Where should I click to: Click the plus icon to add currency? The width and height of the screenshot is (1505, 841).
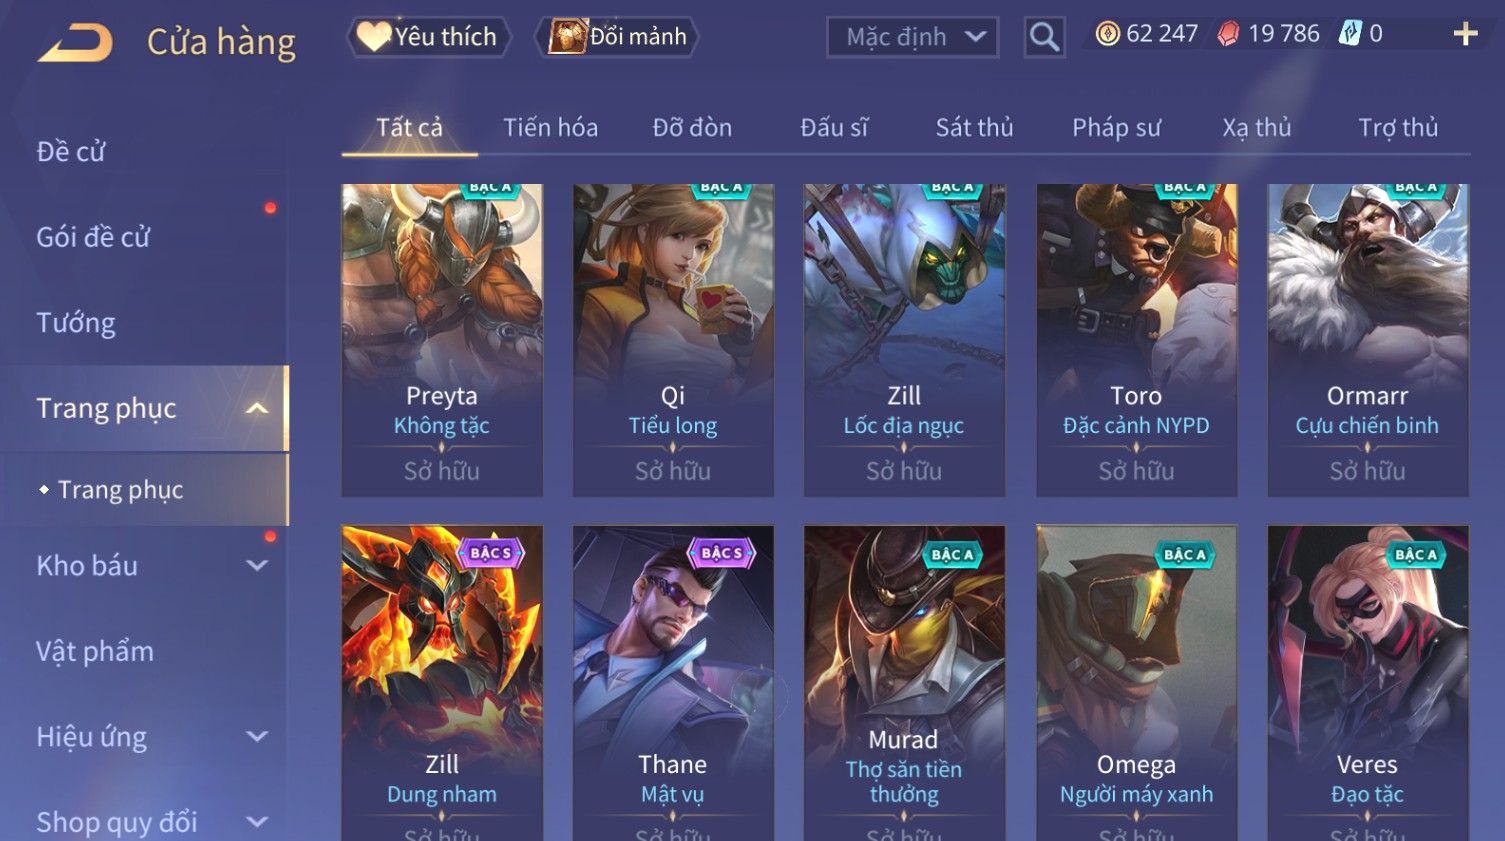[1466, 34]
